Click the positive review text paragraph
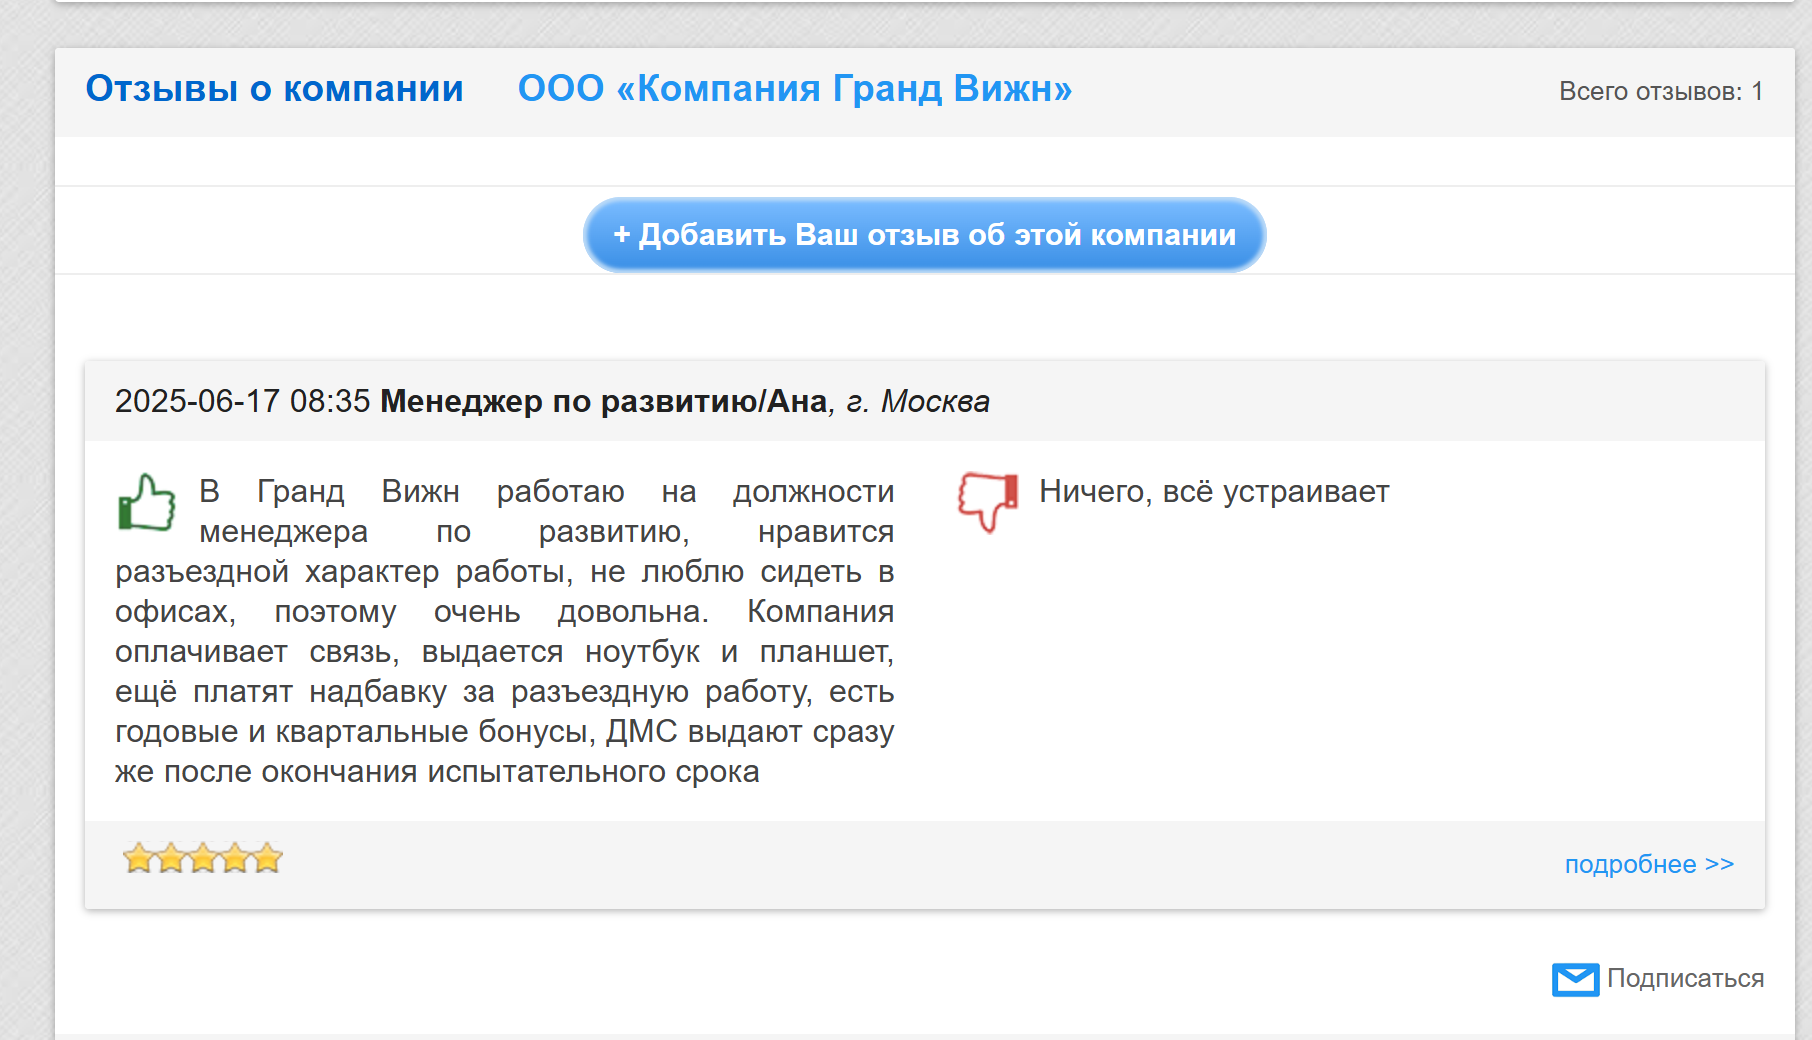Screen dimensions: 1812x1040 (x=505, y=631)
